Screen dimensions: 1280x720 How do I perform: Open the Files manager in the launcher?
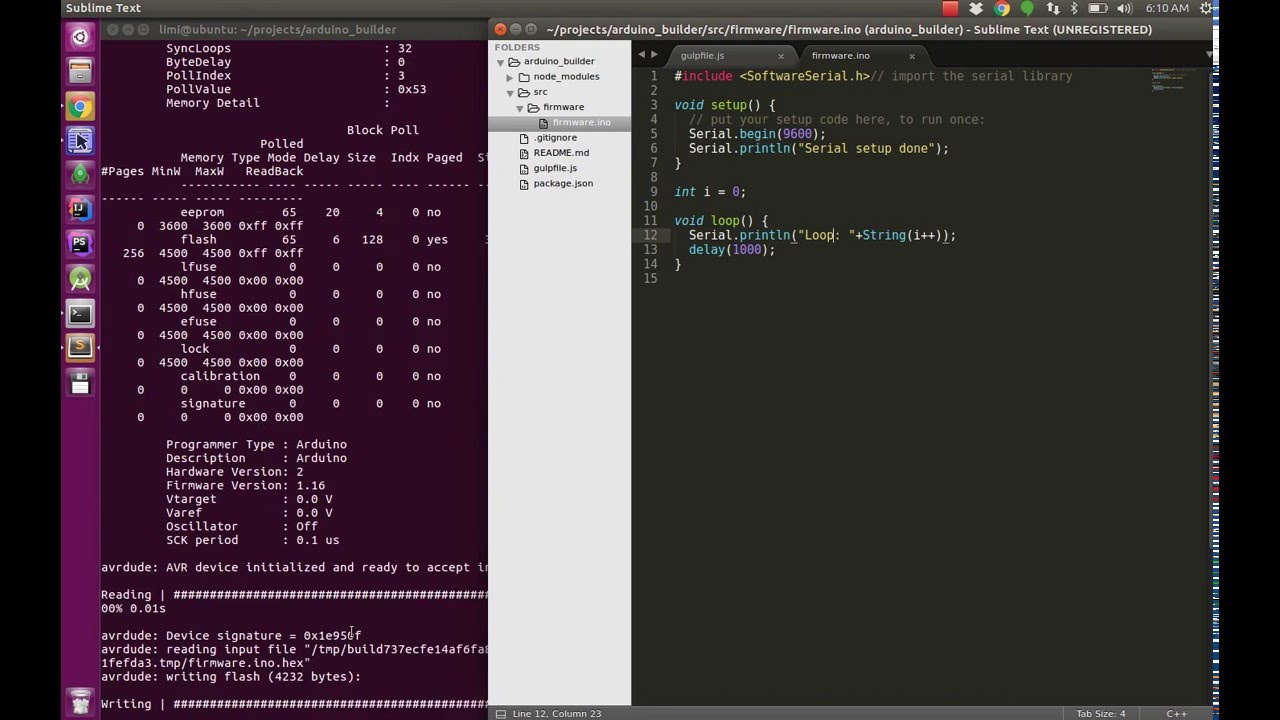point(81,72)
